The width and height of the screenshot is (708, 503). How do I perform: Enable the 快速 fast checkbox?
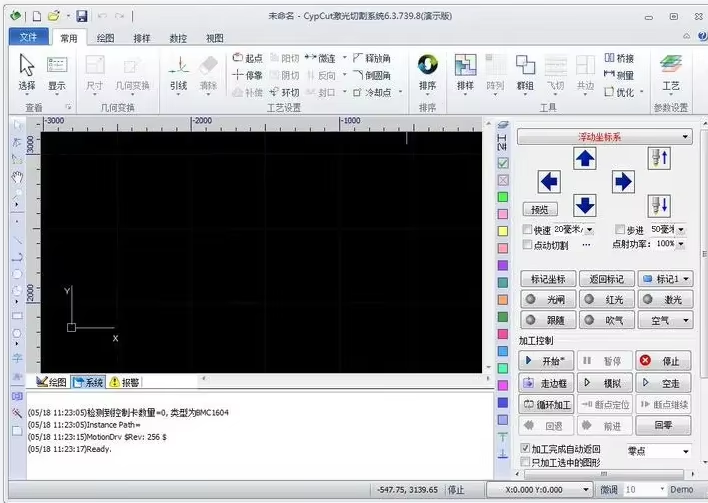pyautogui.click(x=527, y=229)
